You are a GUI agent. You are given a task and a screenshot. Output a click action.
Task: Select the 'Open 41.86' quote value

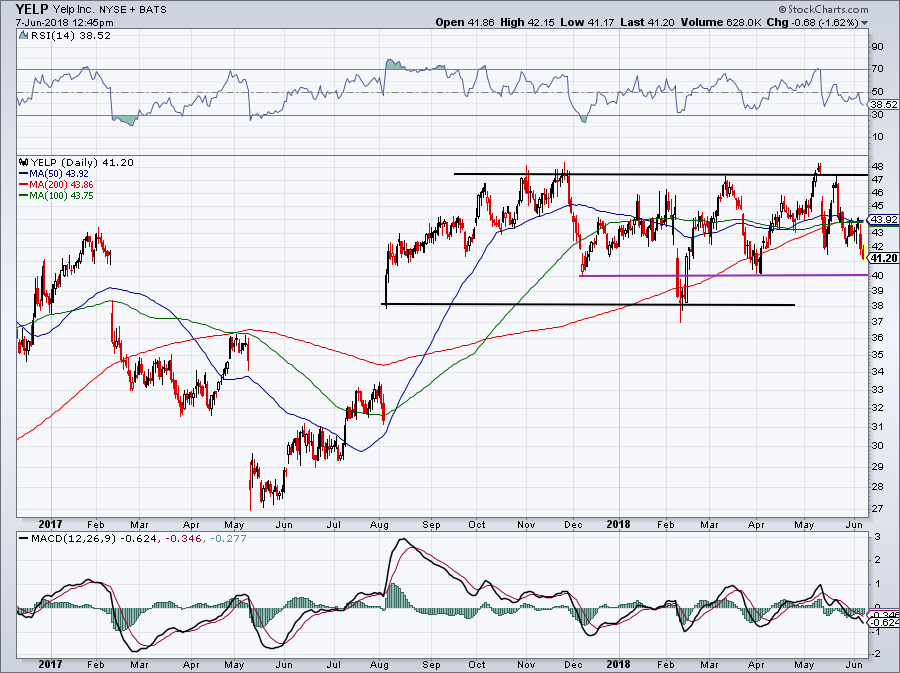pos(465,22)
